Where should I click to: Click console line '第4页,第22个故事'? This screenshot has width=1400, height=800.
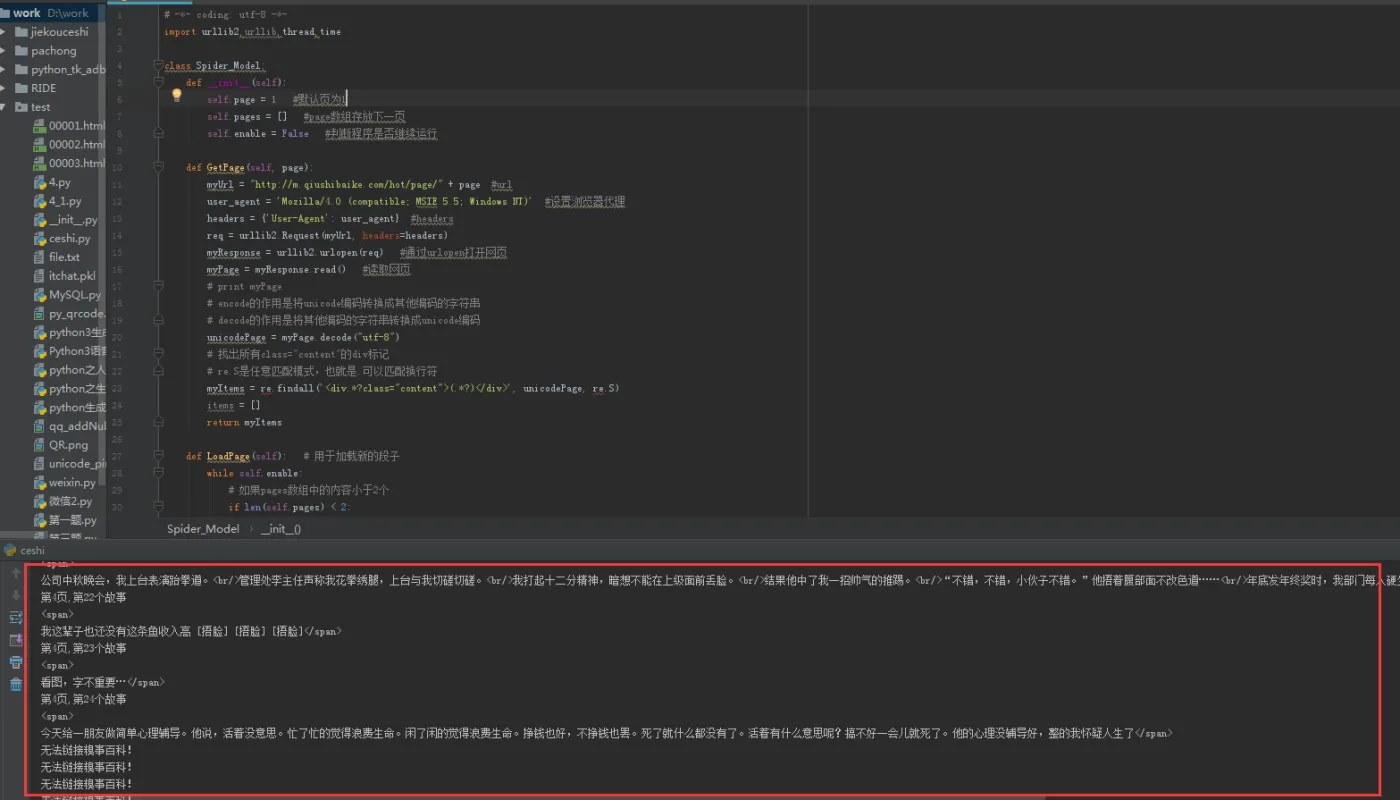point(83,597)
